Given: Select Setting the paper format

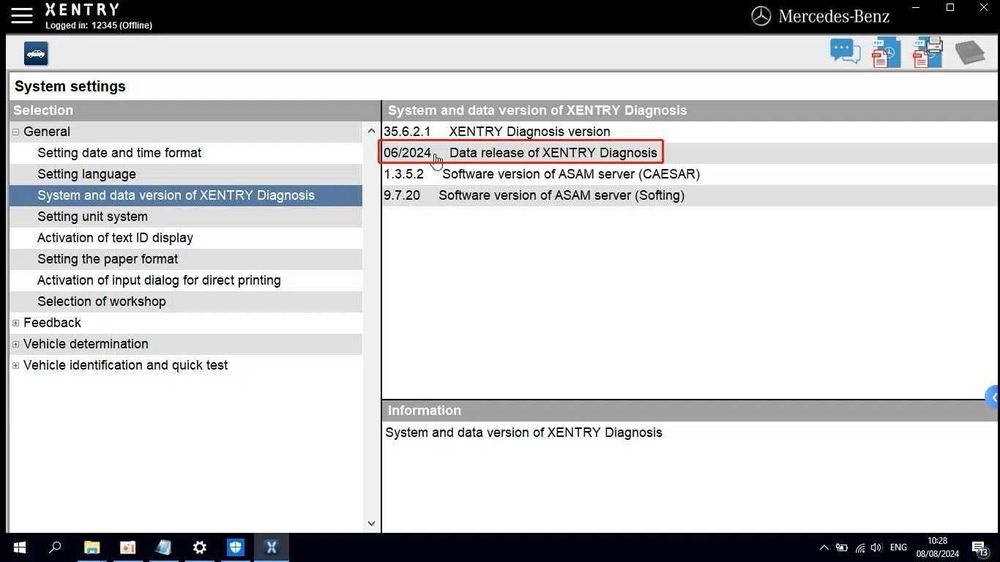Looking at the screenshot, I should coord(186,259).
